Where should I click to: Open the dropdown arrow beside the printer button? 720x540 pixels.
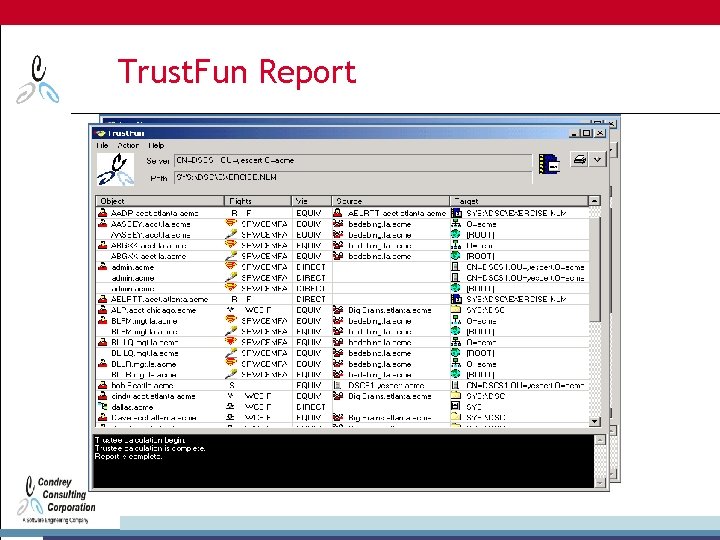597,160
